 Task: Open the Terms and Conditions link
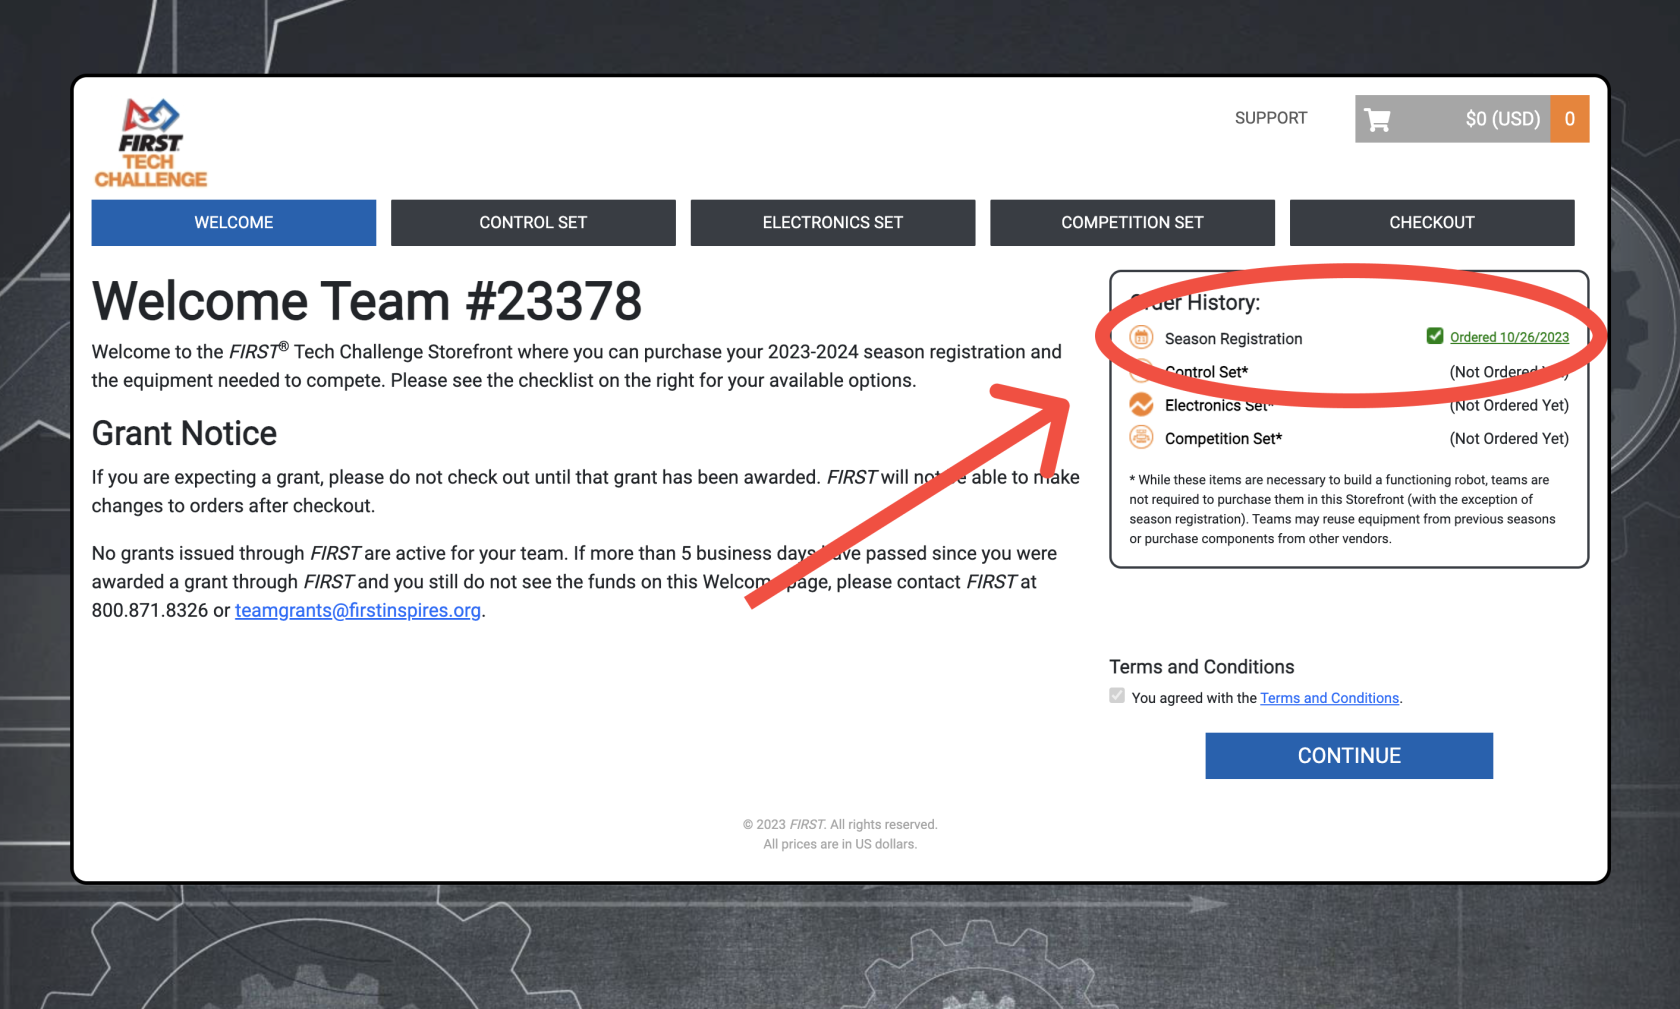click(1329, 698)
